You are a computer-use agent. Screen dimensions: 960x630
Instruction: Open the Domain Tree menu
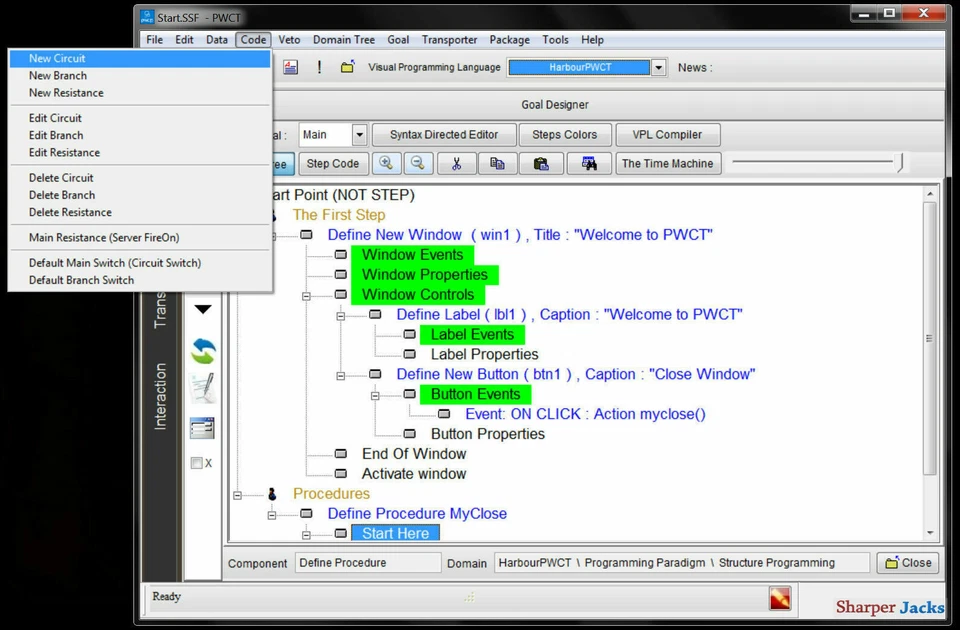coord(343,40)
